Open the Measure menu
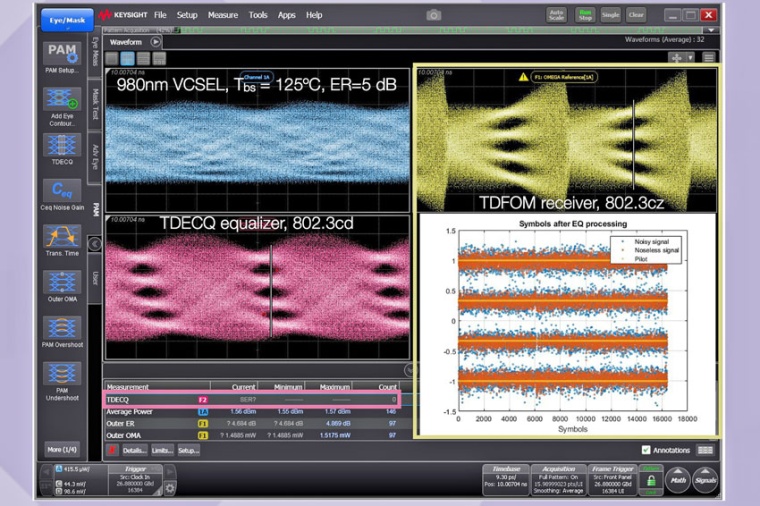This screenshot has width=760, height=506. [x=223, y=15]
